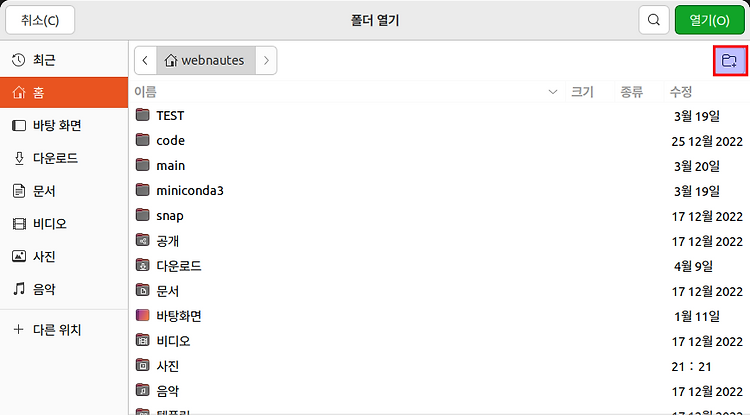Click the code folder icon
The height and width of the screenshot is (415, 750).
(x=143, y=140)
